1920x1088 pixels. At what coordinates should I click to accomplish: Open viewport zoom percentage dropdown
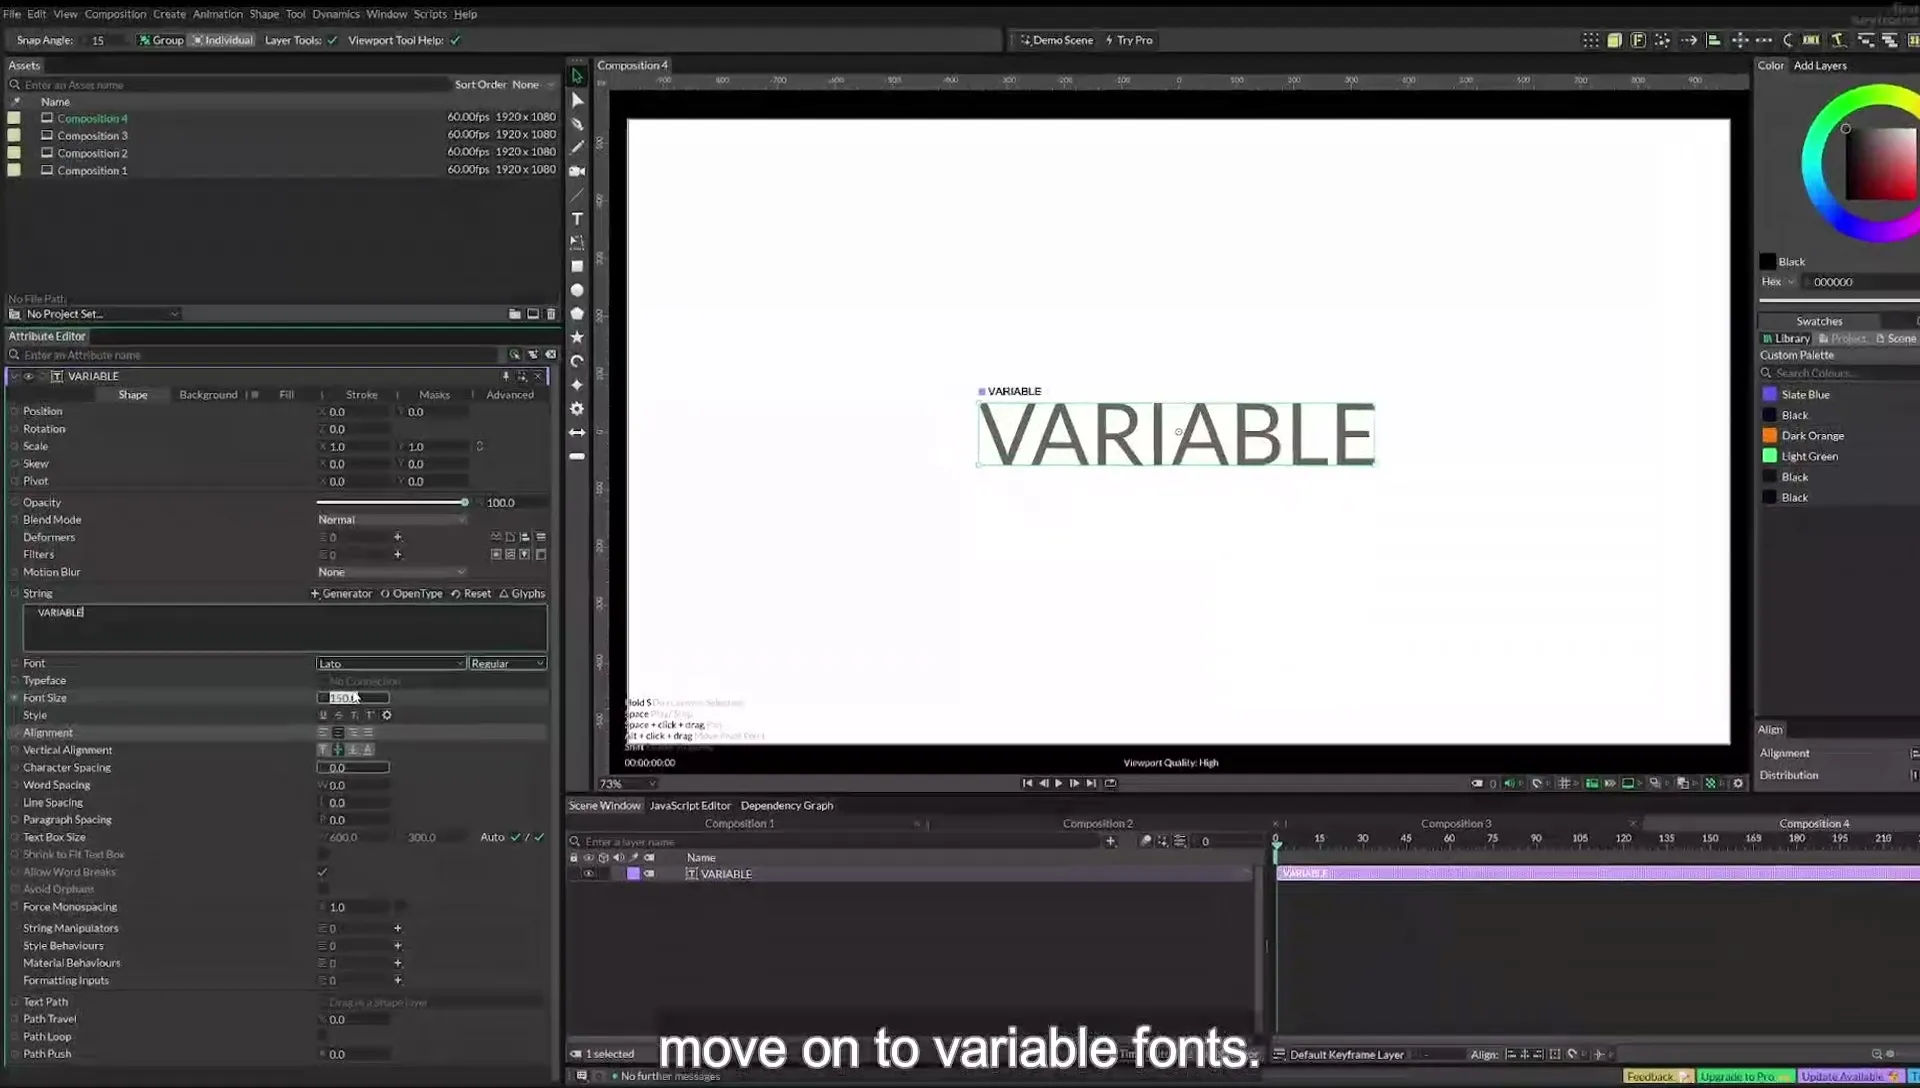pos(628,784)
